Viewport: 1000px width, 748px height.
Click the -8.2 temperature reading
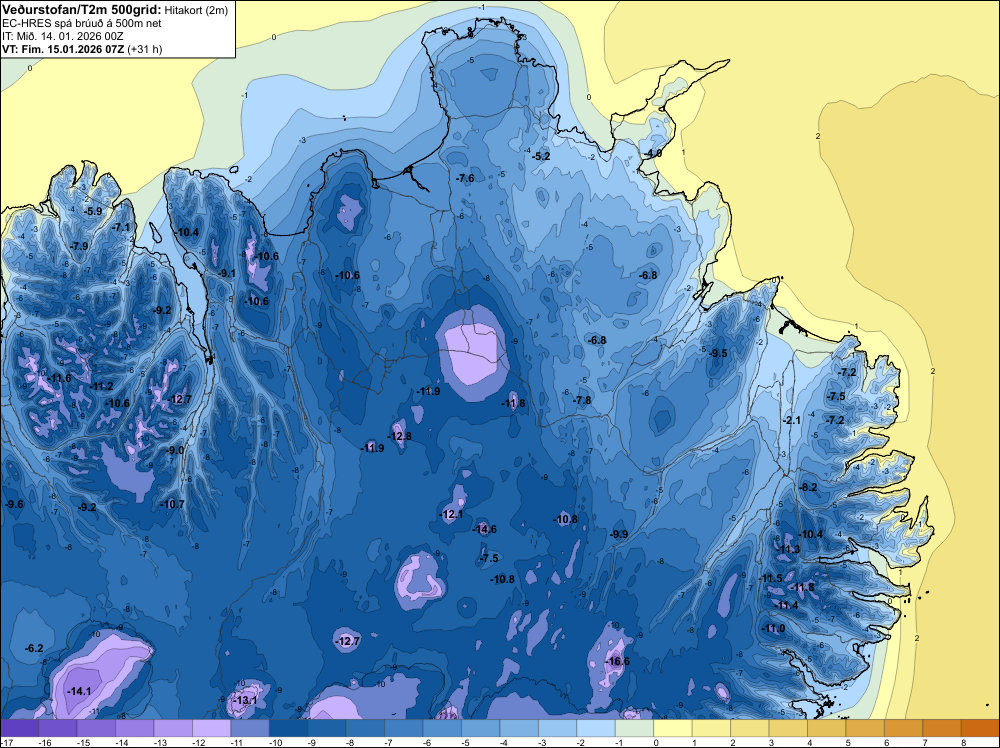pyautogui.click(x=807, y=487)
